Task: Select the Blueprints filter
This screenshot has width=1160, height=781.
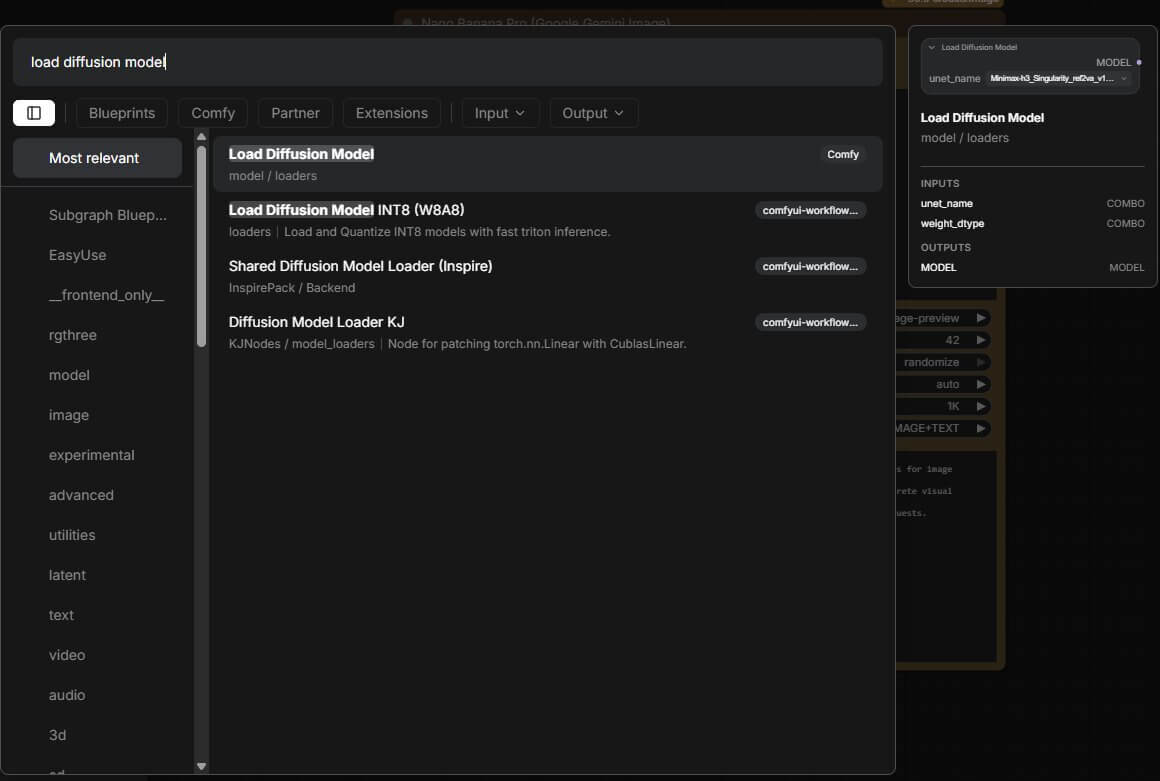Action: pyautogui.click(x=122, y=113)
